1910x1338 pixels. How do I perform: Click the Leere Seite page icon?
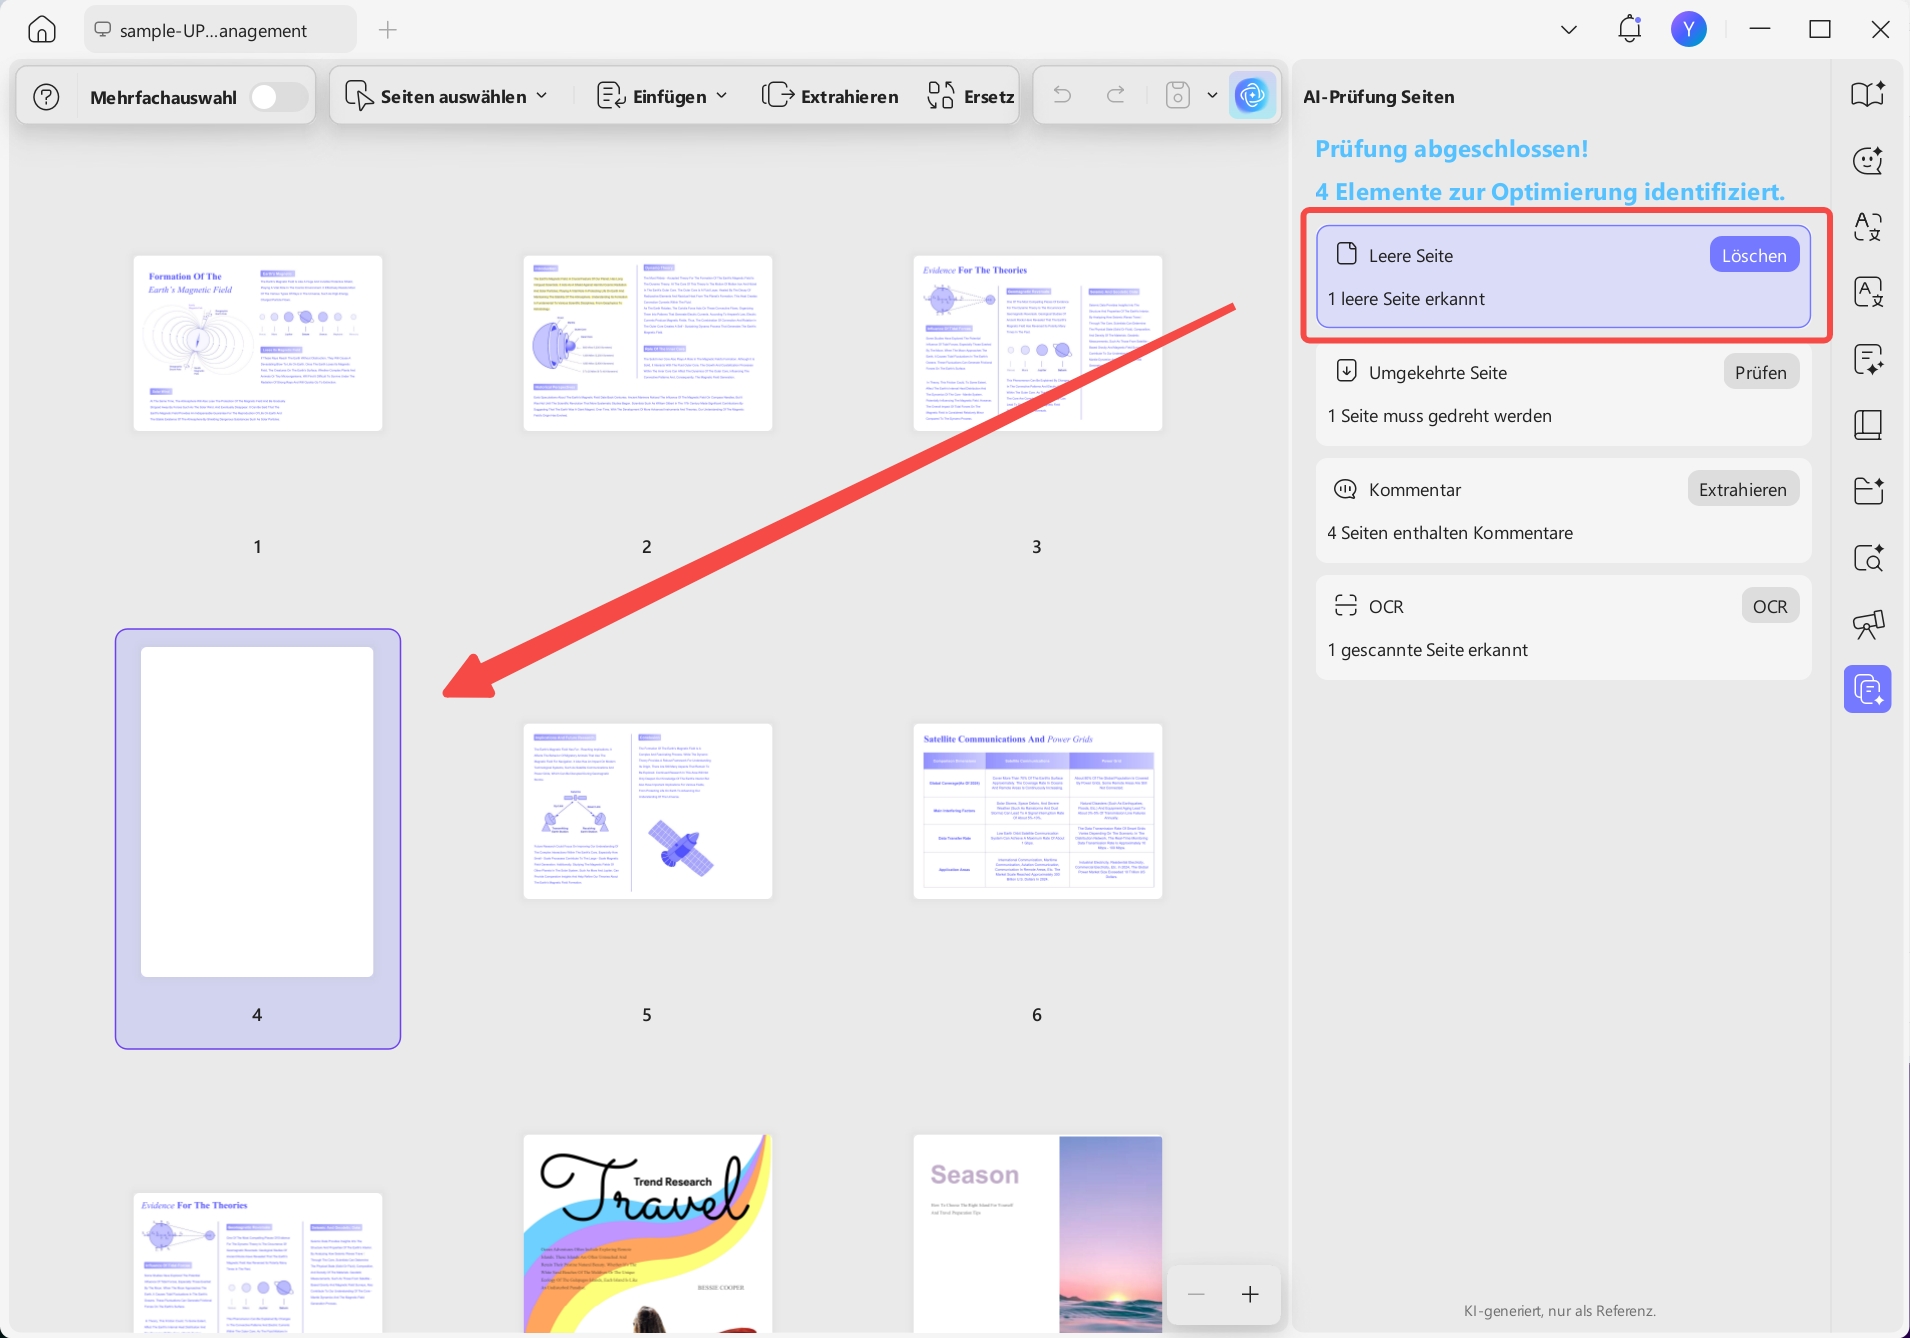[x=1346, y=254]
